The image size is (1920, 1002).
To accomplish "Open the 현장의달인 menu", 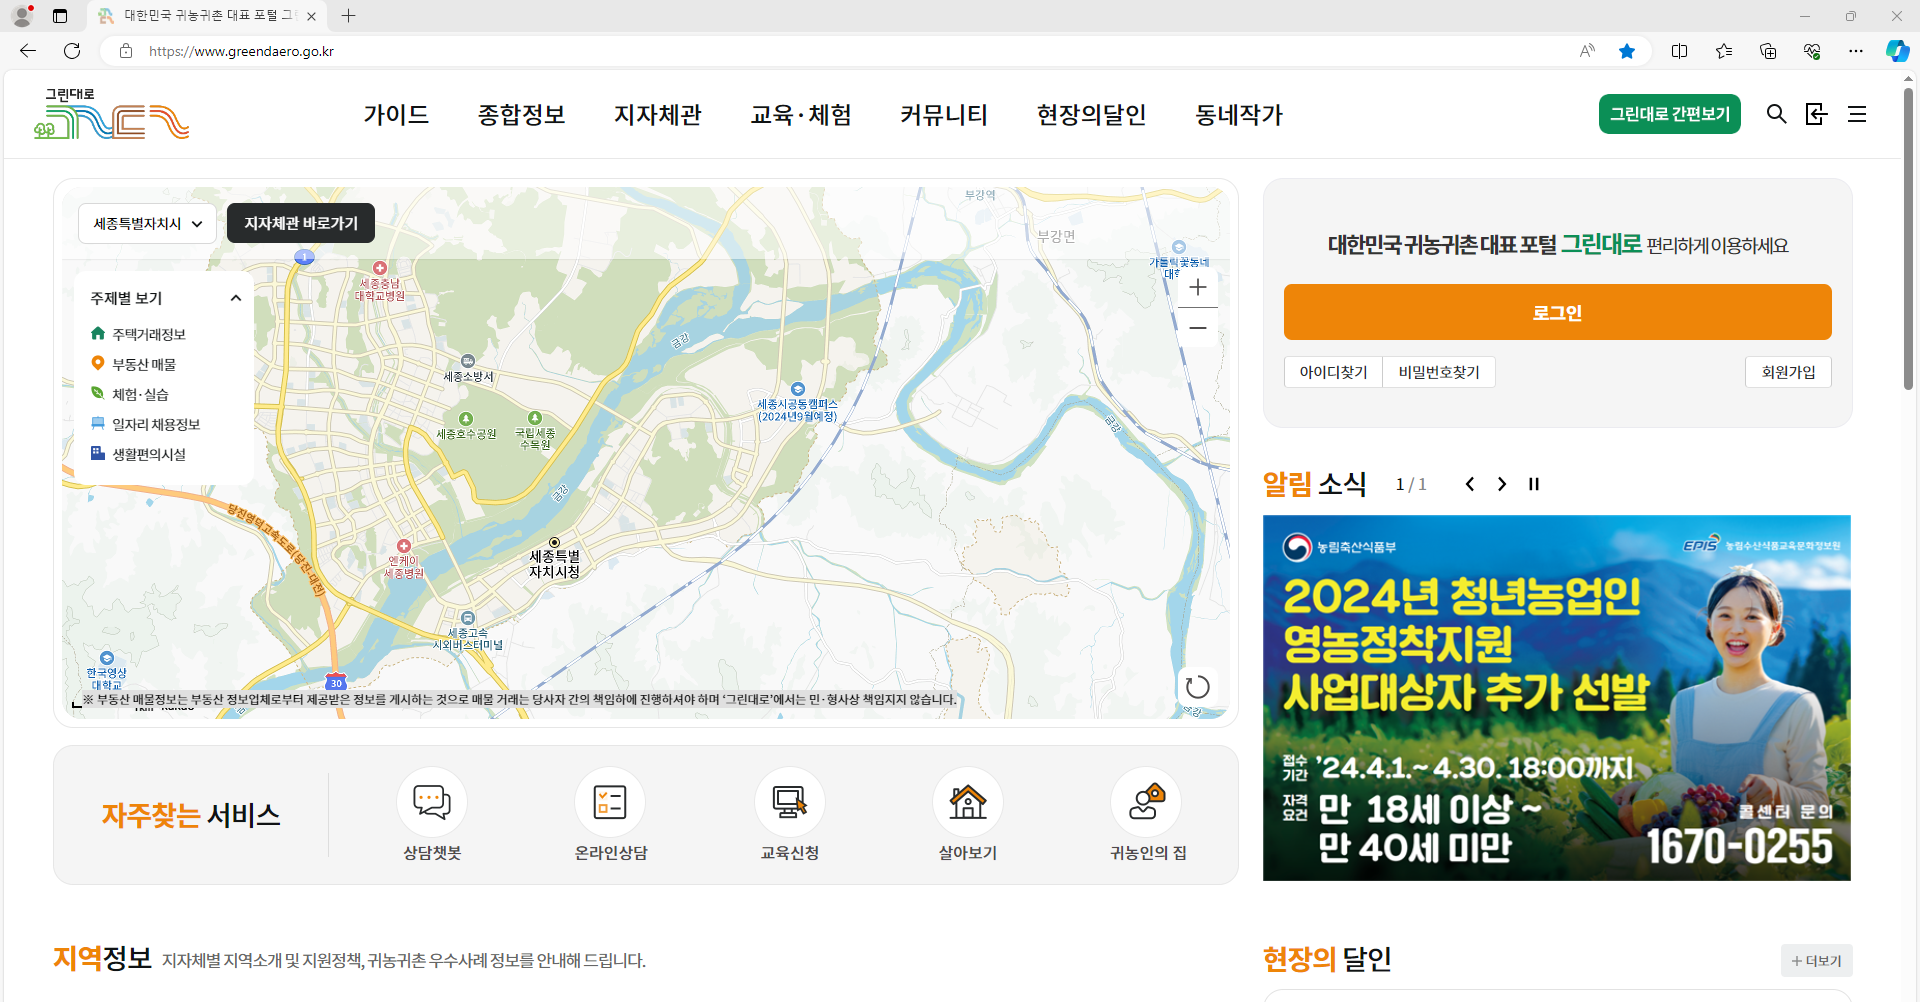I will tap(1091, 115).
